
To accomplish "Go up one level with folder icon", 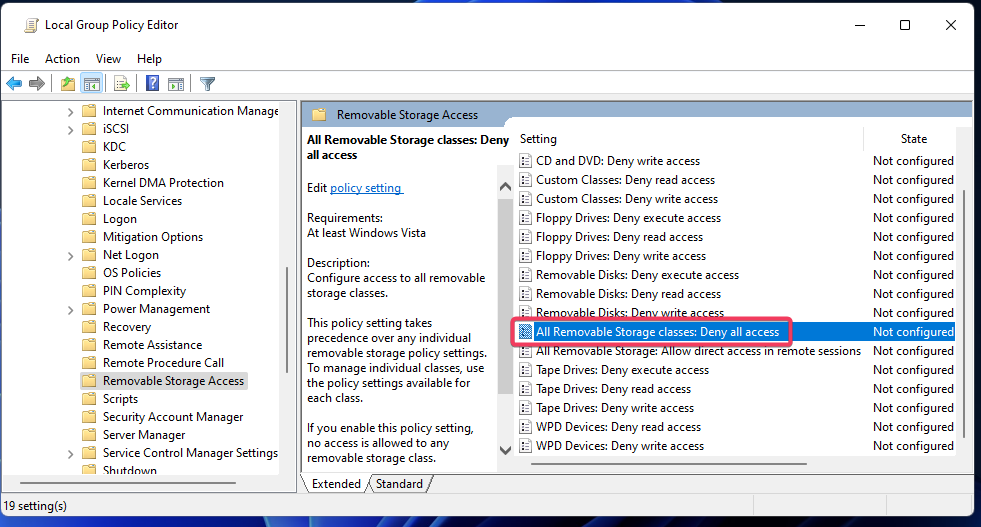I will (x=68, y=83).
